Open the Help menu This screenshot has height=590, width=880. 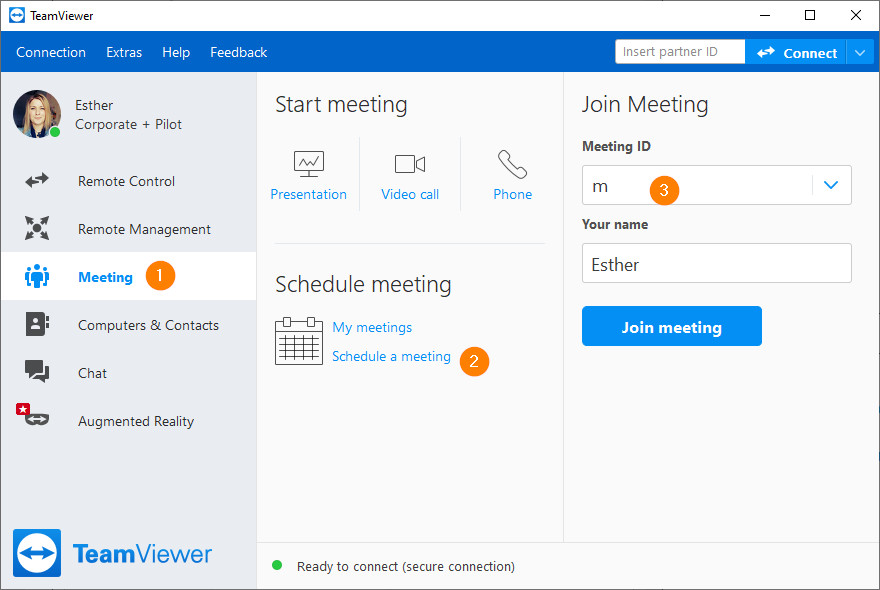tap(176, 52)
